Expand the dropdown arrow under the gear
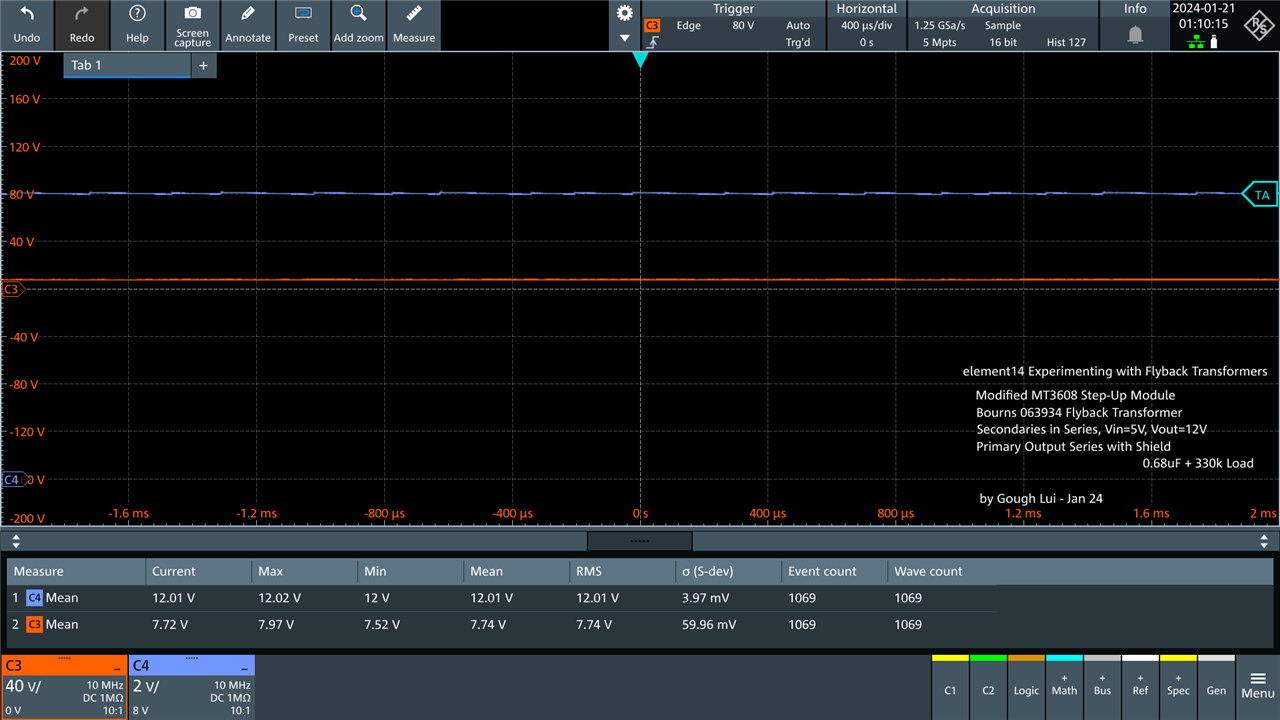The image size is (1280, 720). [625, 38]
